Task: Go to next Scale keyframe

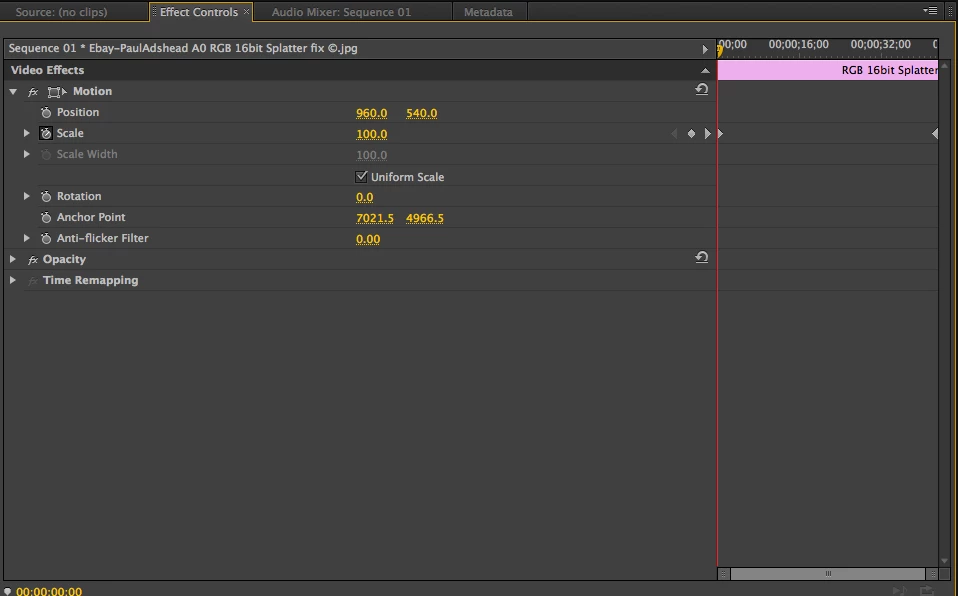Action: (x=708, y=133)
